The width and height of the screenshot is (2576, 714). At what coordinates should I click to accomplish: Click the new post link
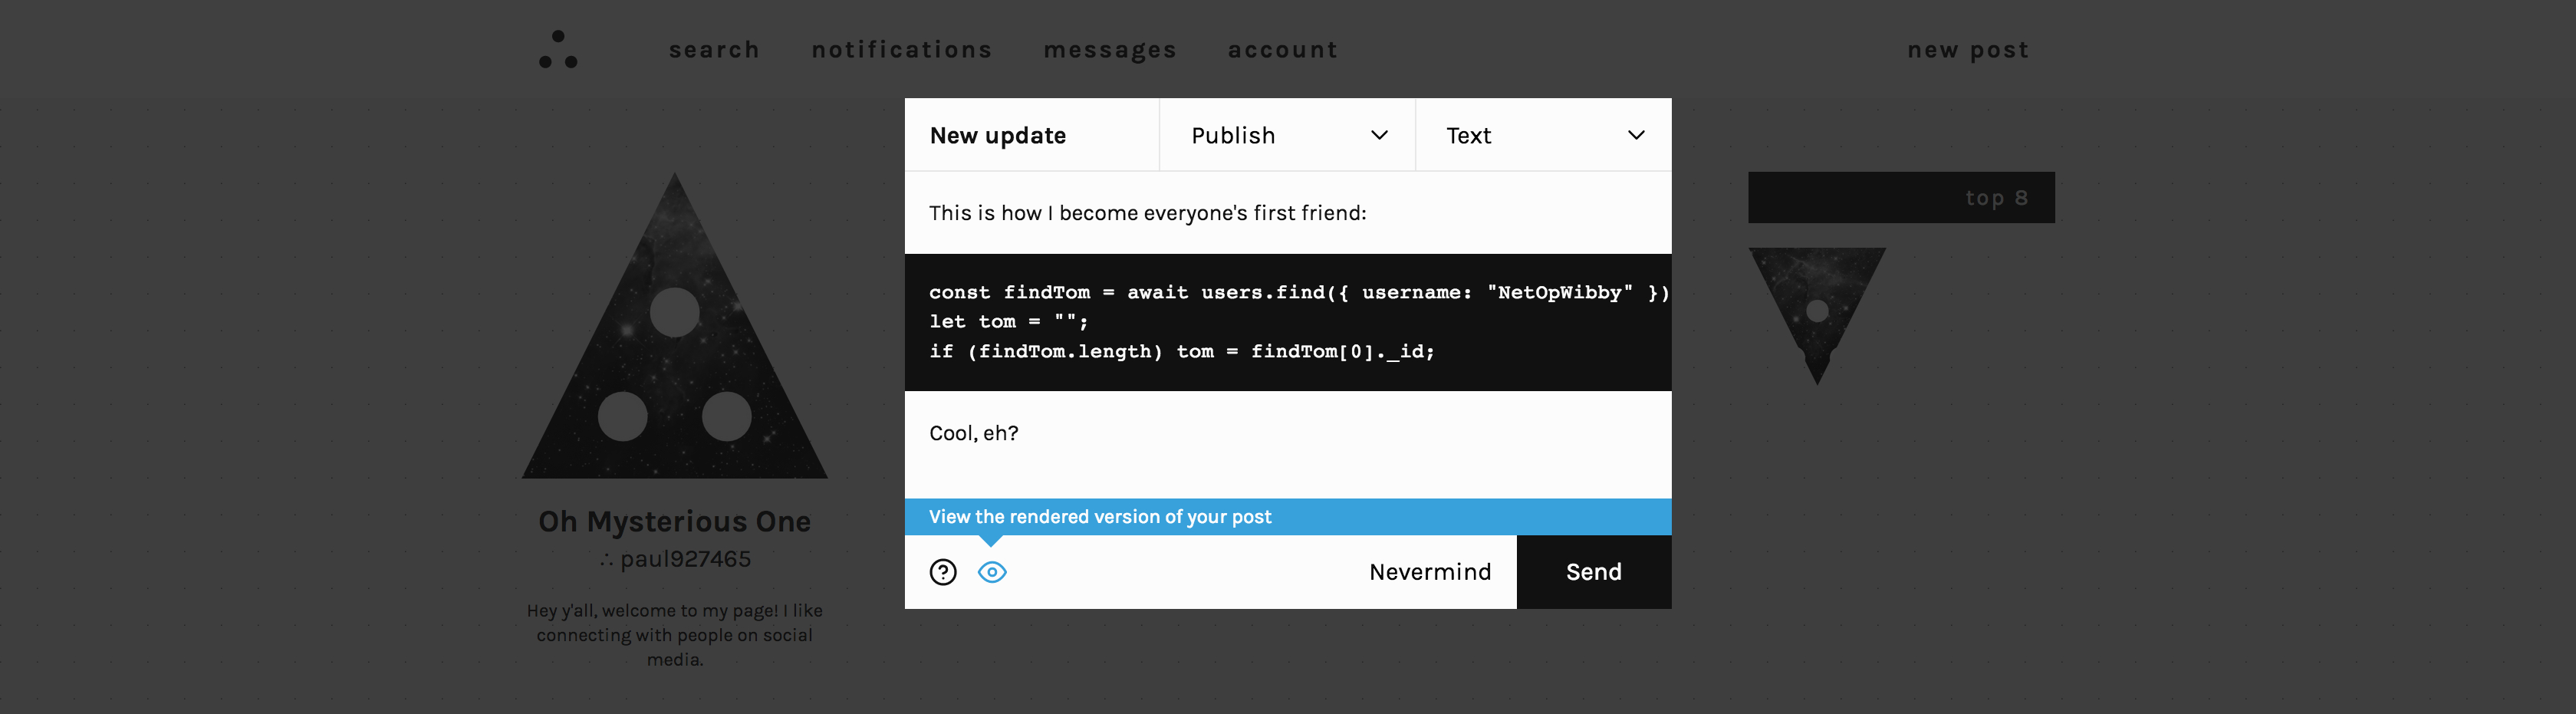click(1967, 50)
